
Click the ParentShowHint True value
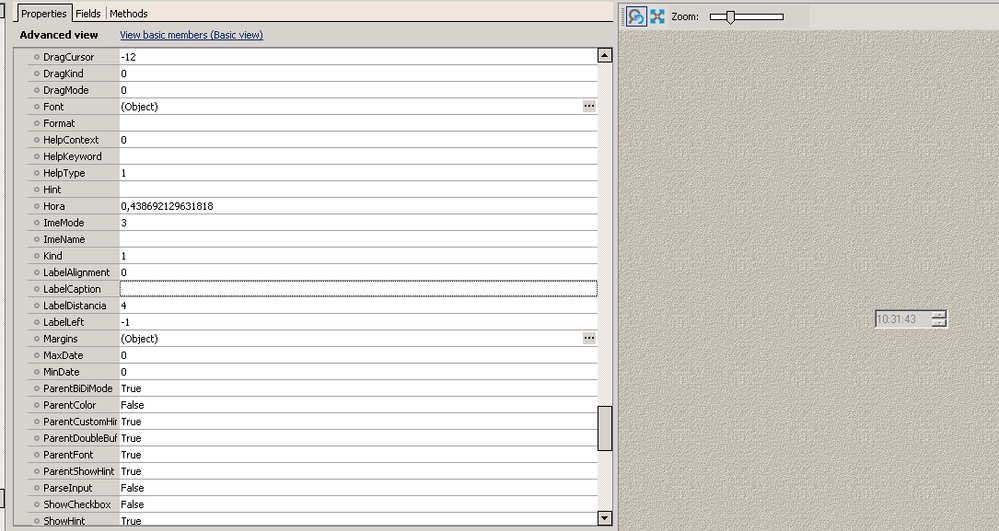coord(131,471)
